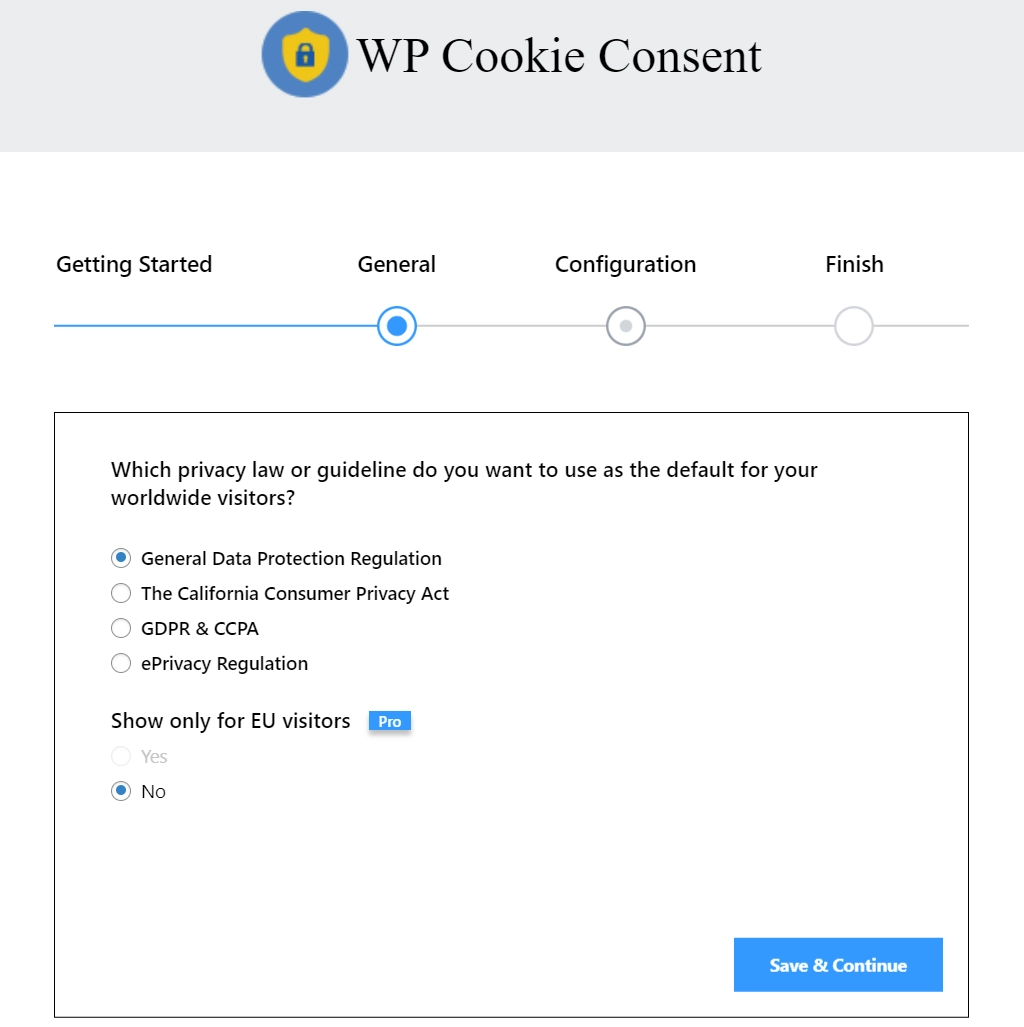Click the highlighted General step circle

point(396,326)
